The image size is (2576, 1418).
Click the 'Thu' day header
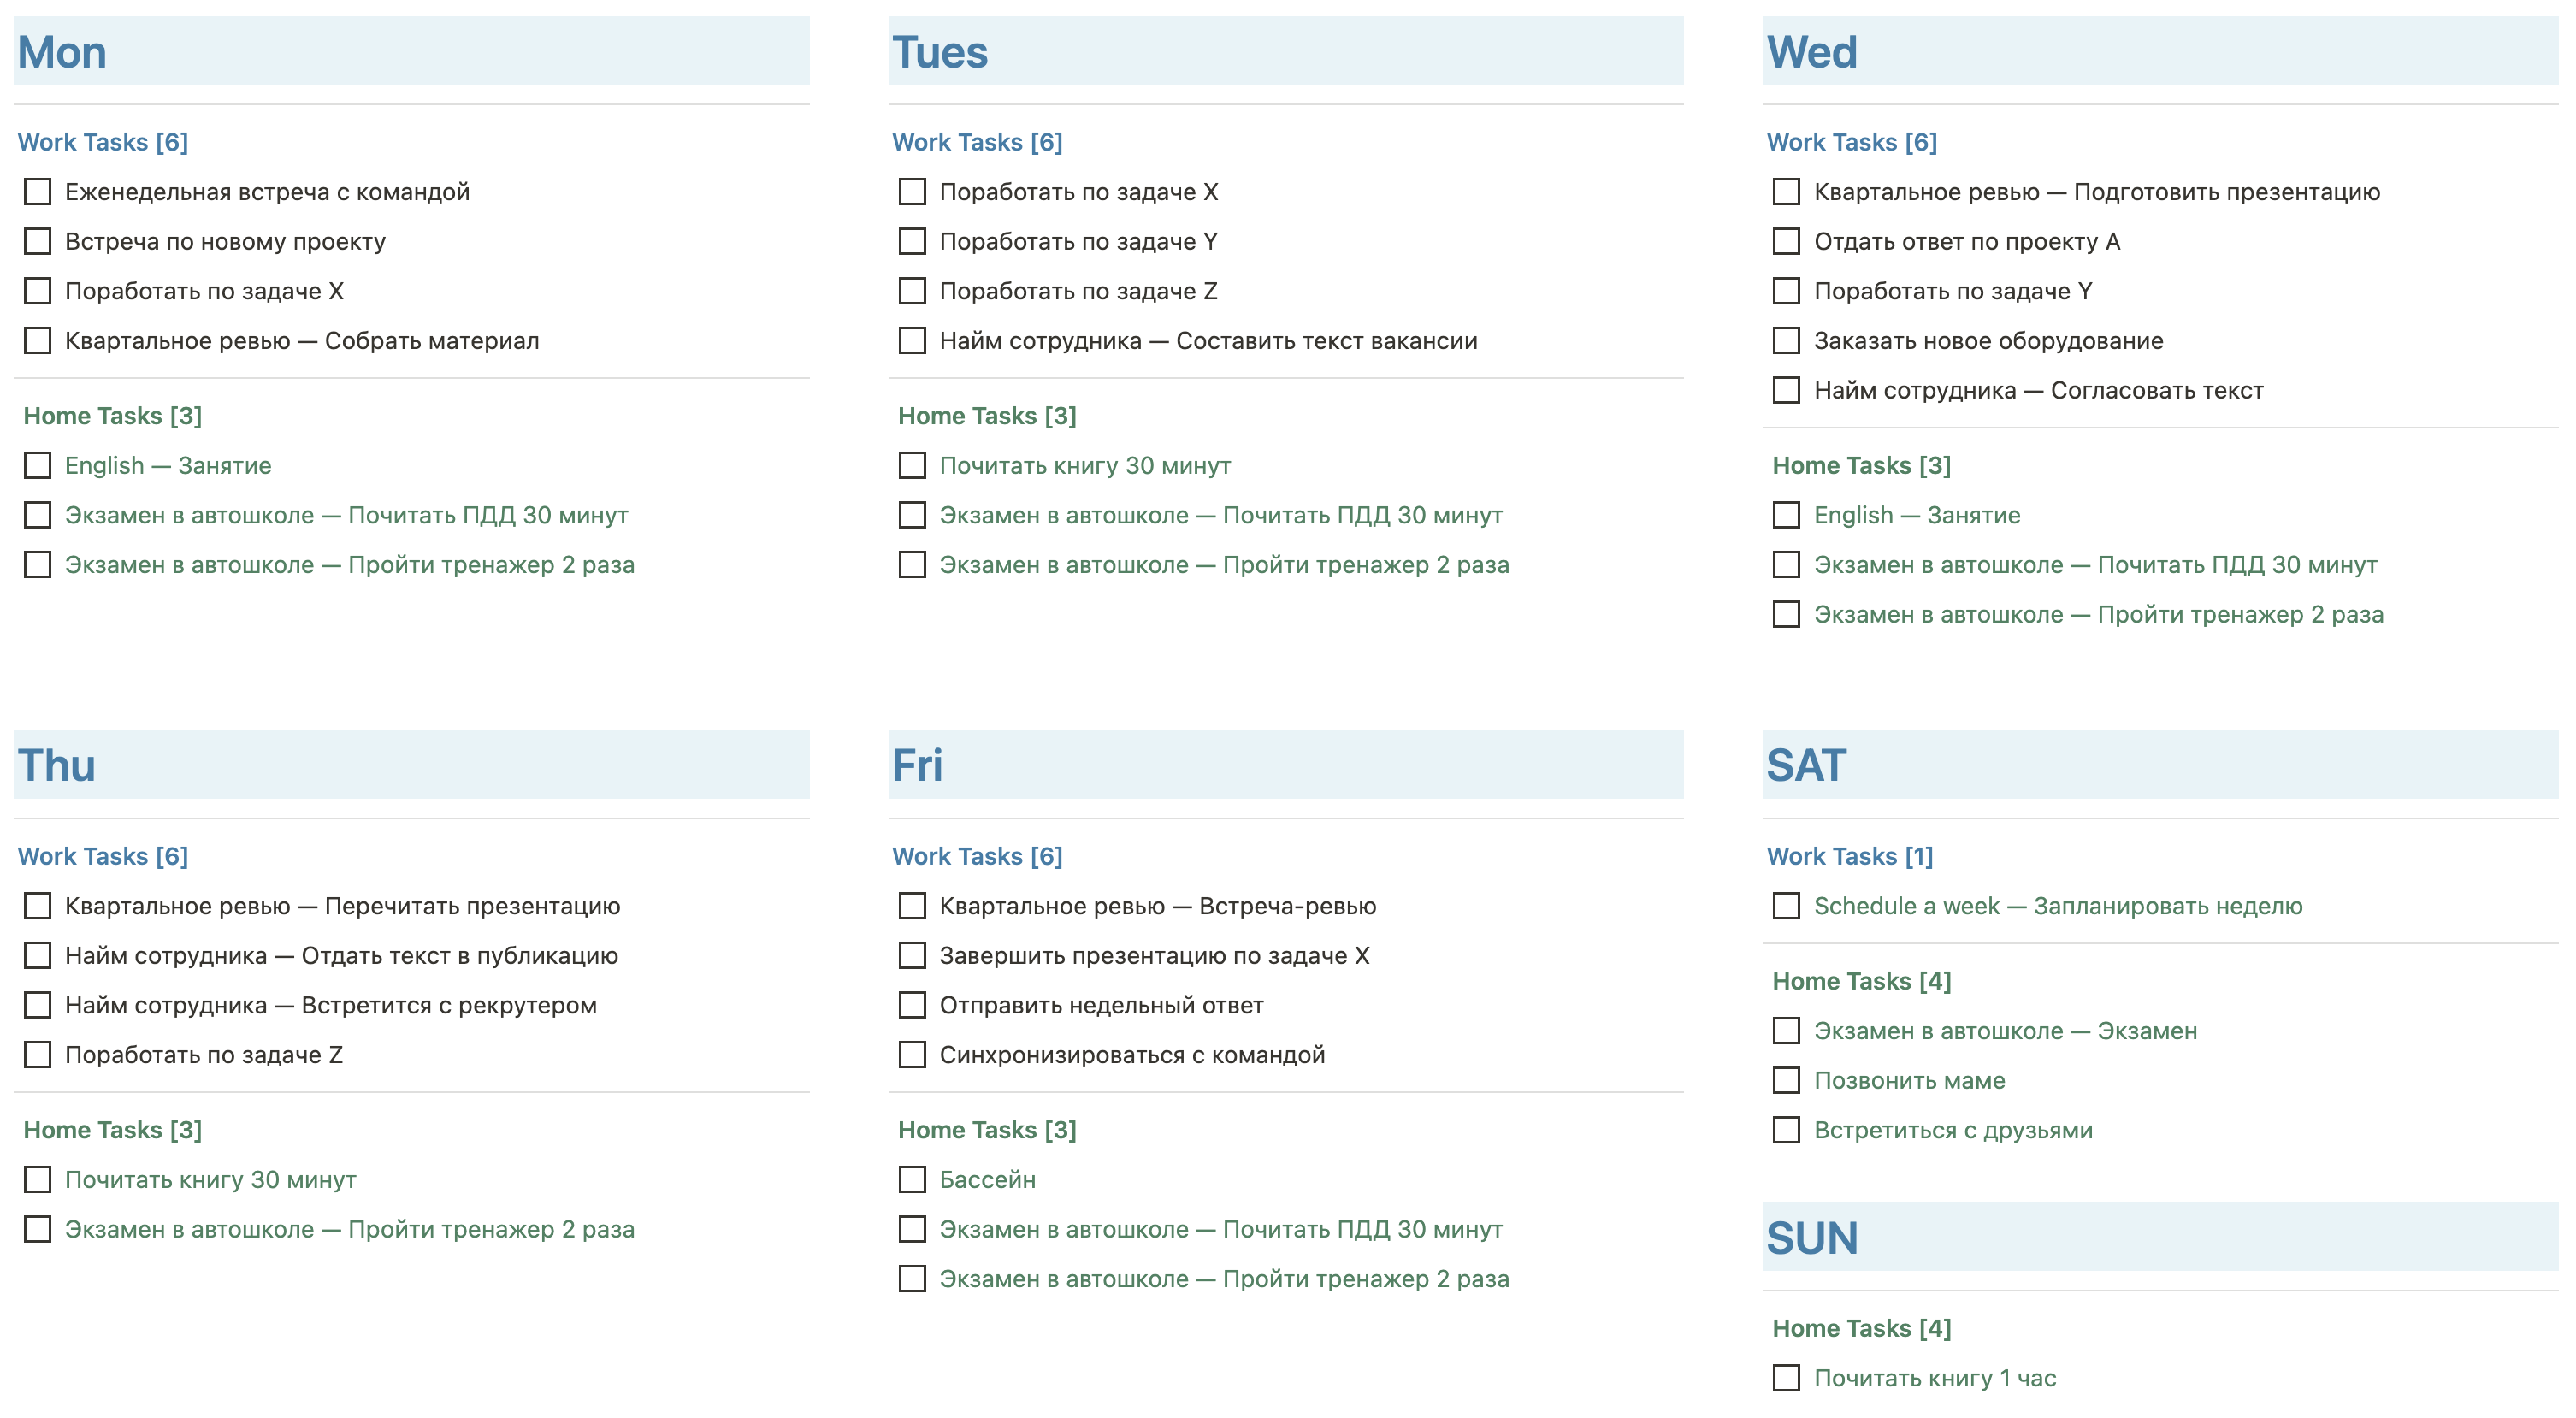tap(57, 766)
